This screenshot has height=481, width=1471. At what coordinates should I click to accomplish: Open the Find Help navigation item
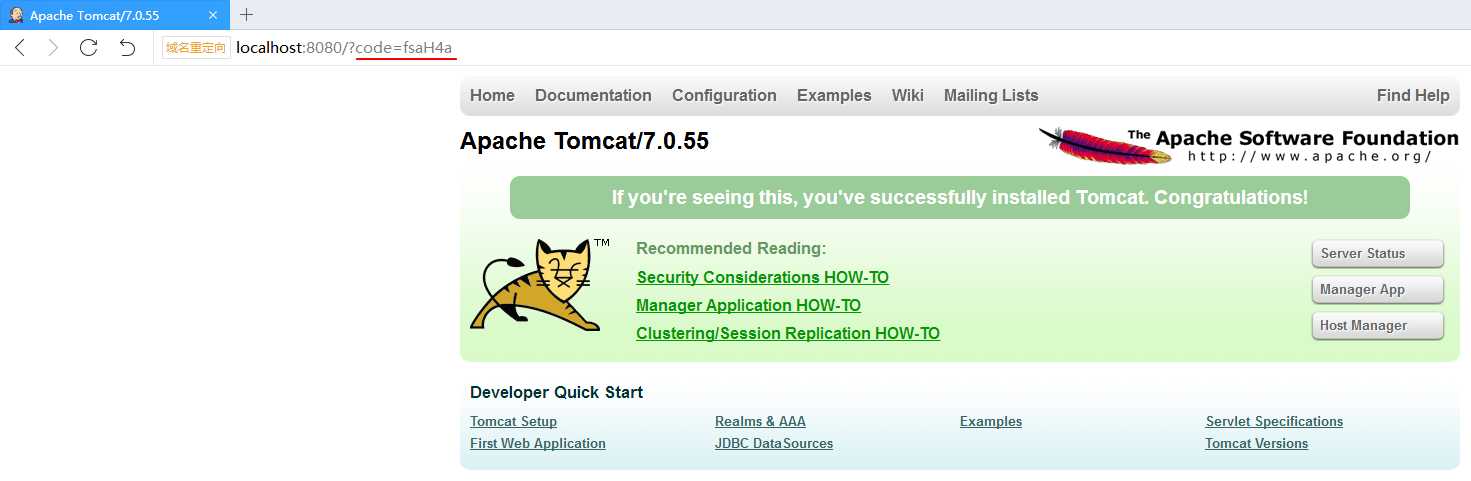(x=1413, y=95)
